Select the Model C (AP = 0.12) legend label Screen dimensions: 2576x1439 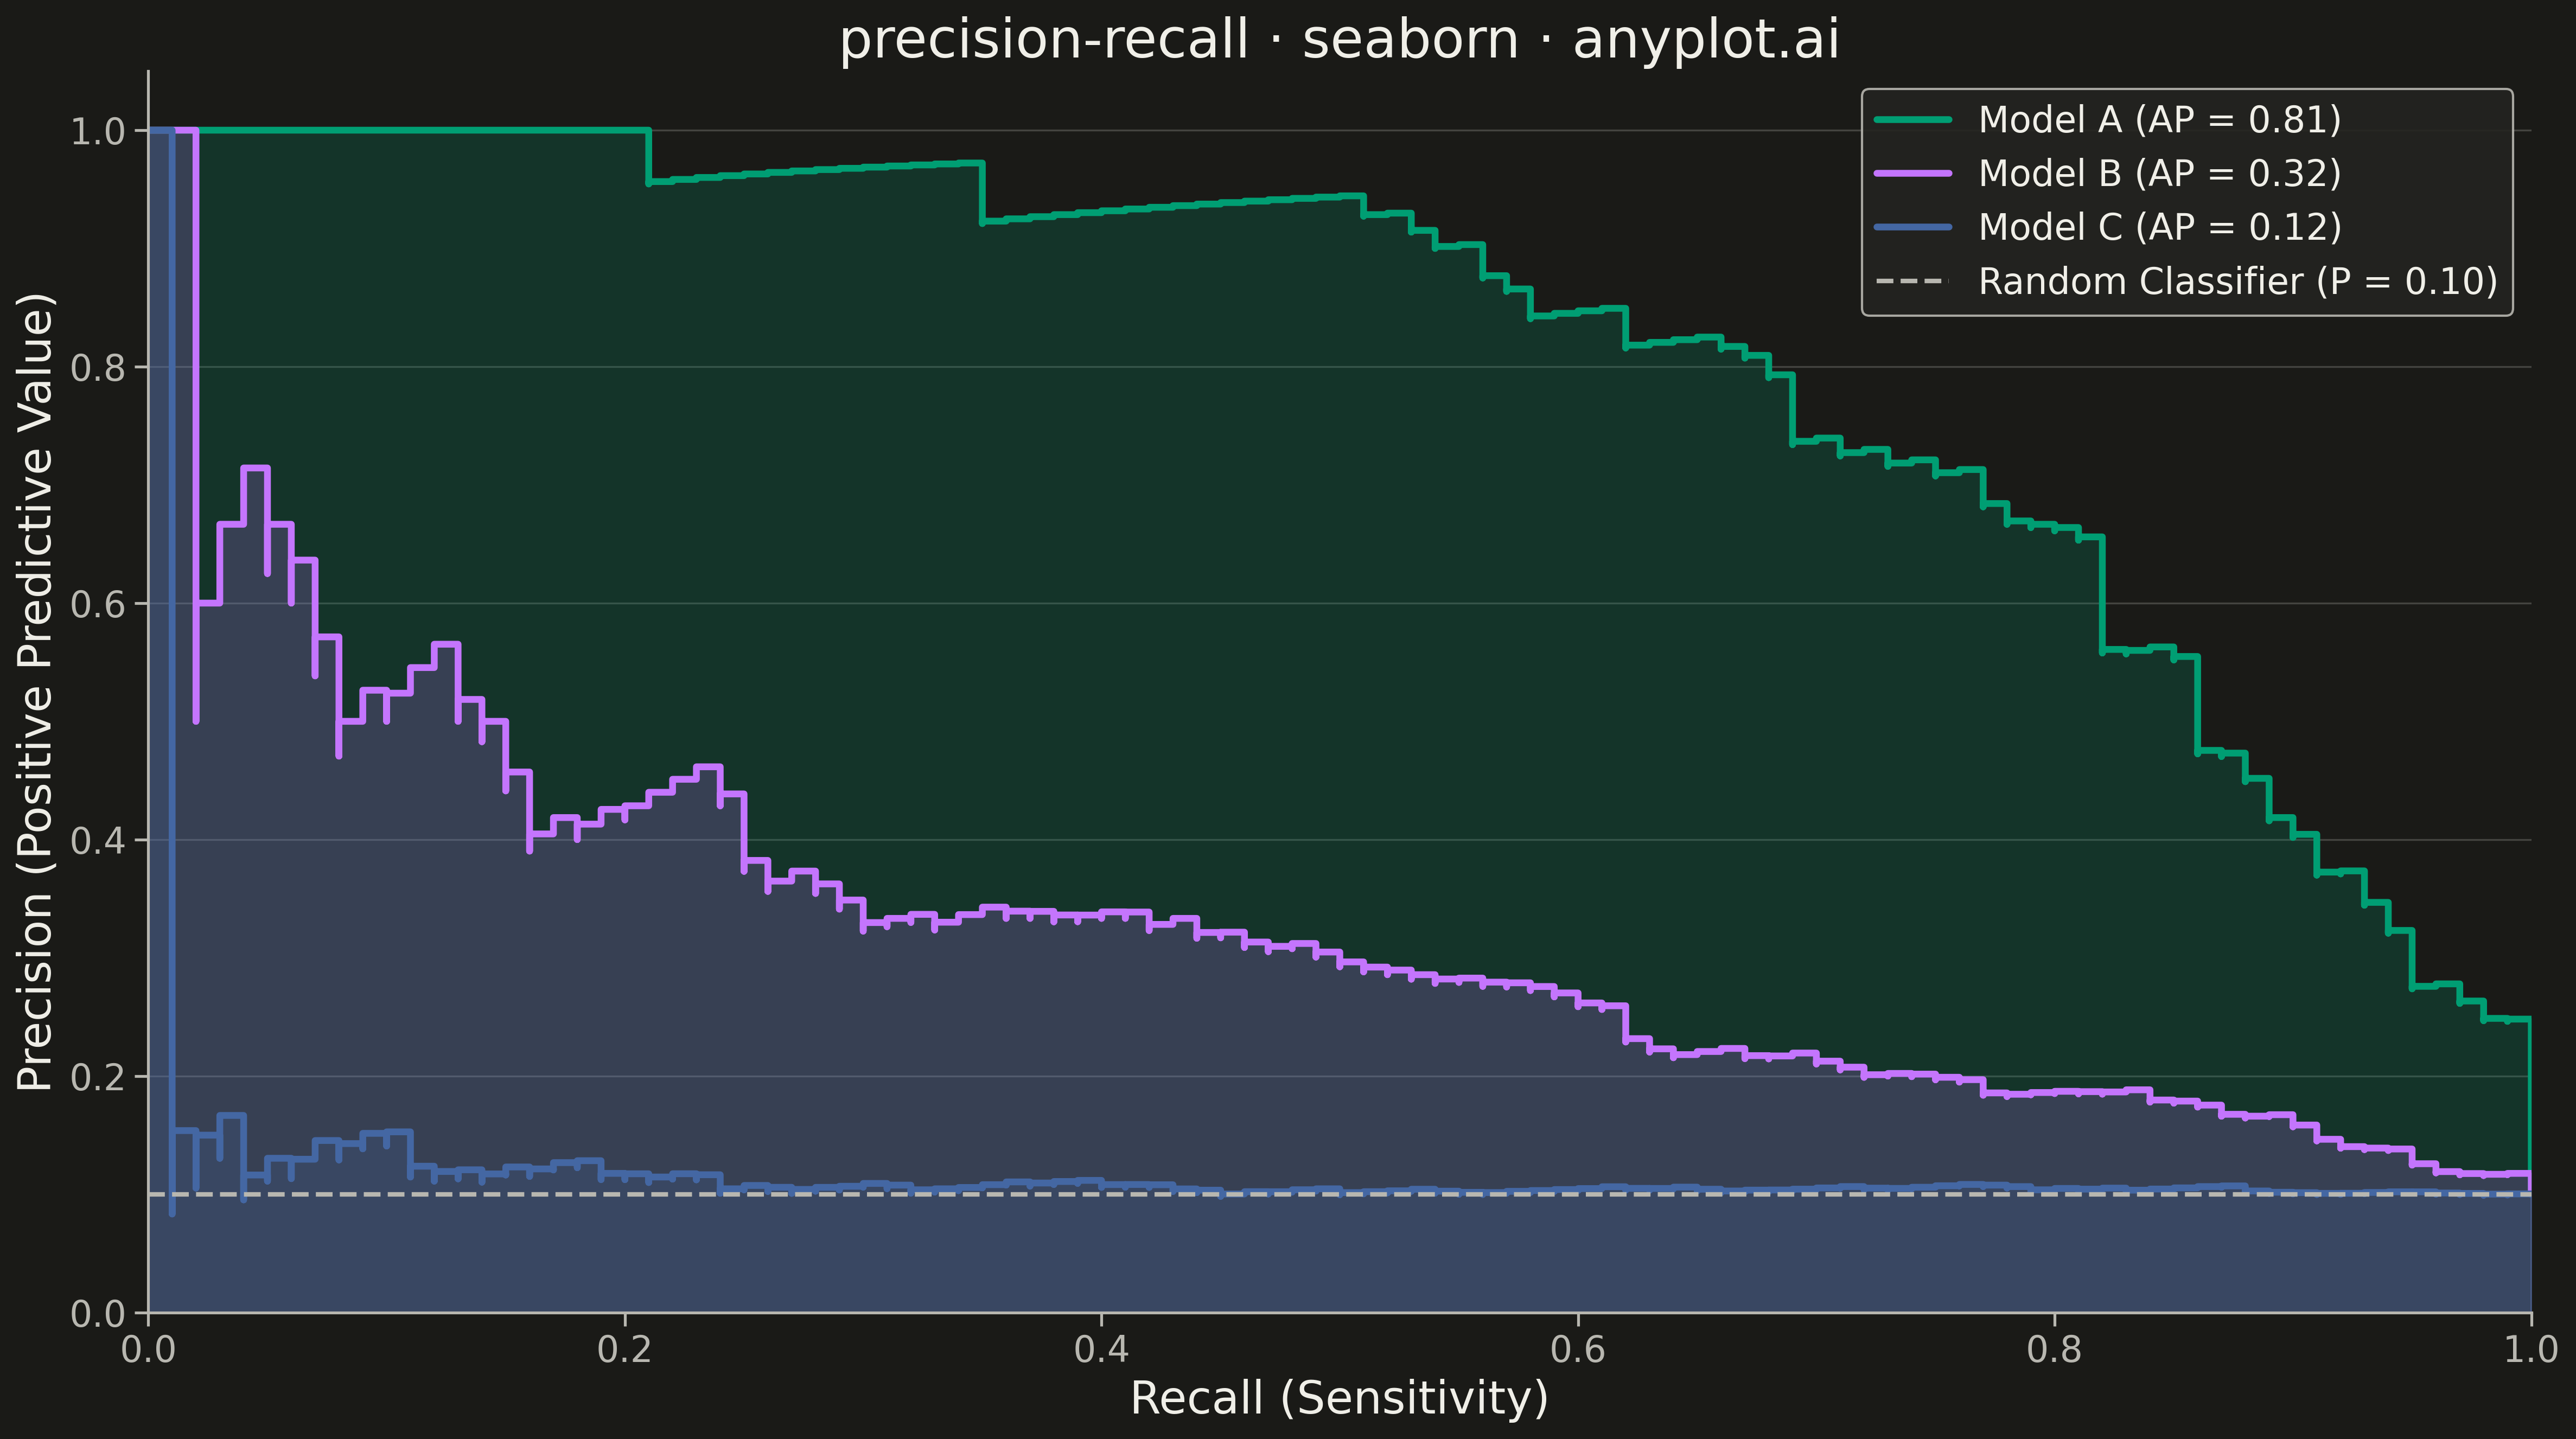pos(2160,228)
